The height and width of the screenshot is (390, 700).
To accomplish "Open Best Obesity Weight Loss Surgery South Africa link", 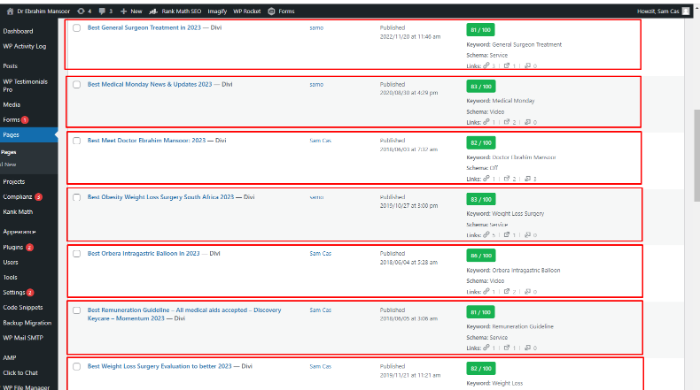I will click(160, 197).
